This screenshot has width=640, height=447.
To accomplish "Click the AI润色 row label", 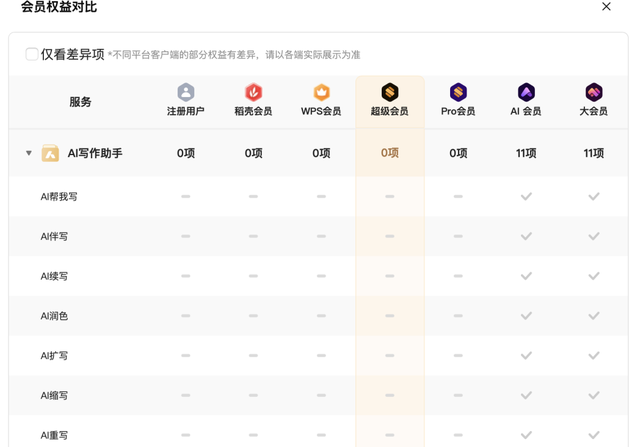I will tap(54, 316).
